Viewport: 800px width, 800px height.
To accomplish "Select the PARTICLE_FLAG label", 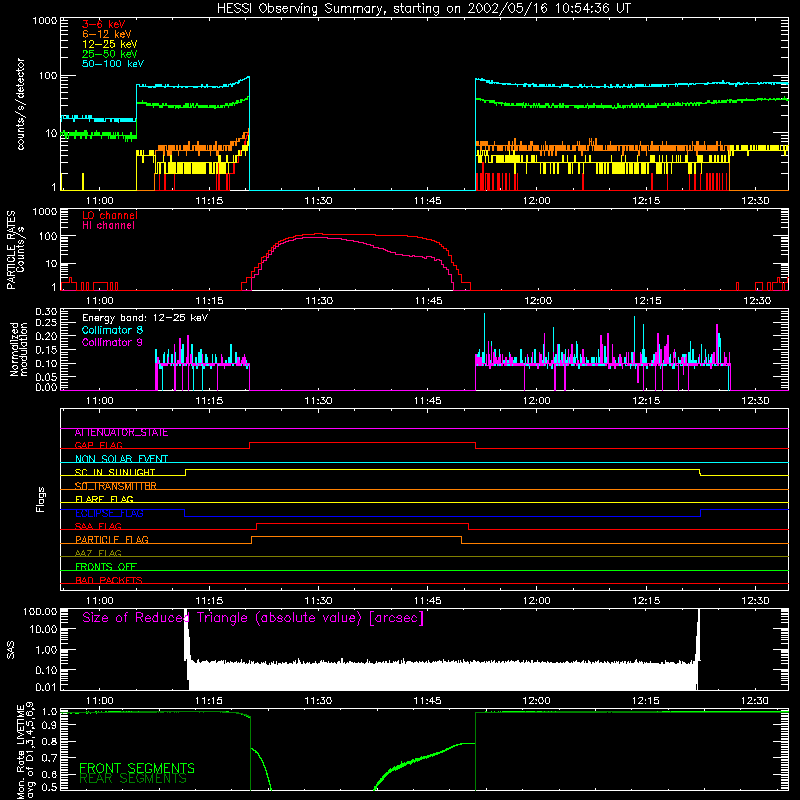I will [x=112, y=540].
